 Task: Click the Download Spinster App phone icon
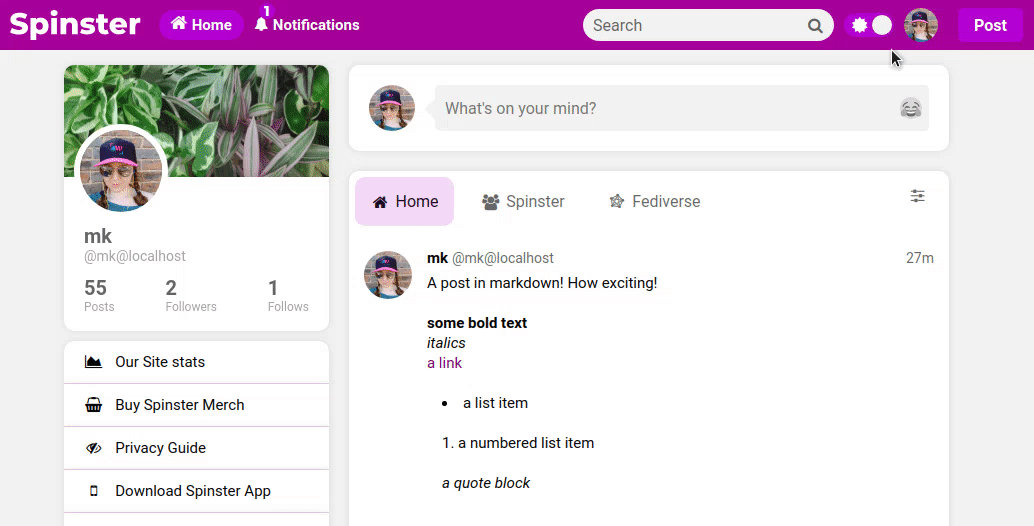coord(94,491)
